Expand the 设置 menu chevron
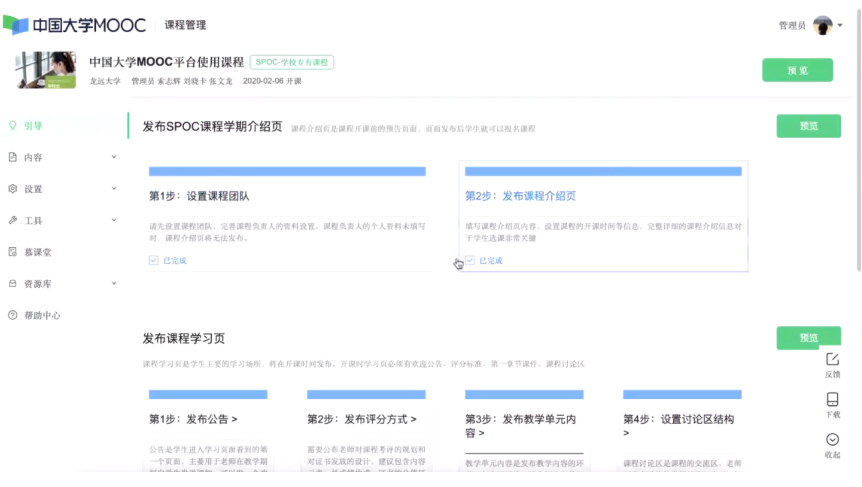862x487 pixels. click(x=114, y=189)
